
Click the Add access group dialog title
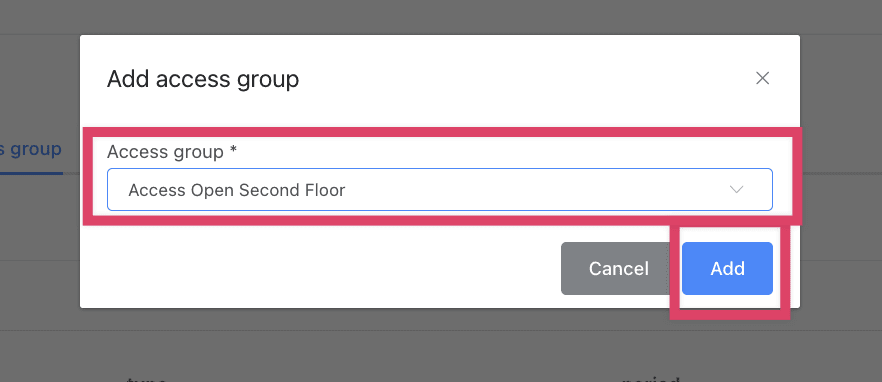203,79
